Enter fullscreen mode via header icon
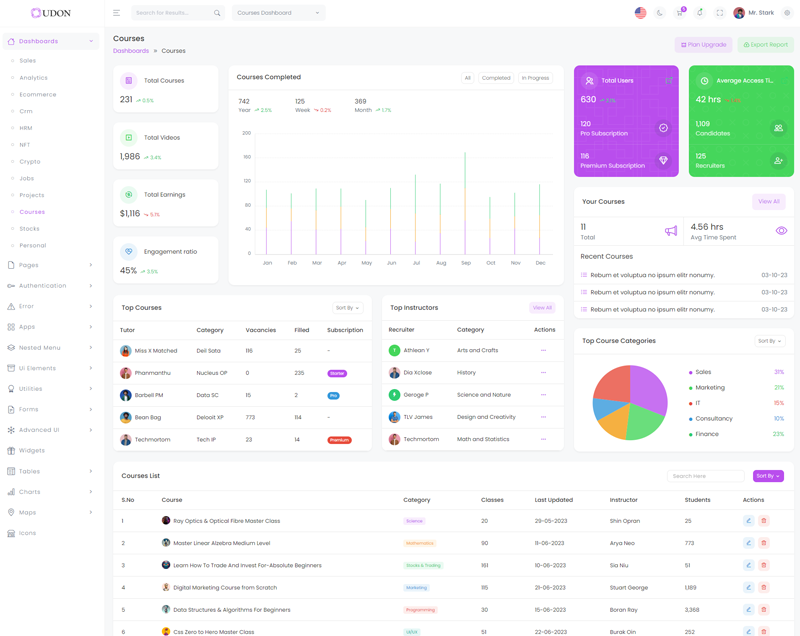Image resolution: width=800 pixels, height=636 pixels. [x=720, y=13]
